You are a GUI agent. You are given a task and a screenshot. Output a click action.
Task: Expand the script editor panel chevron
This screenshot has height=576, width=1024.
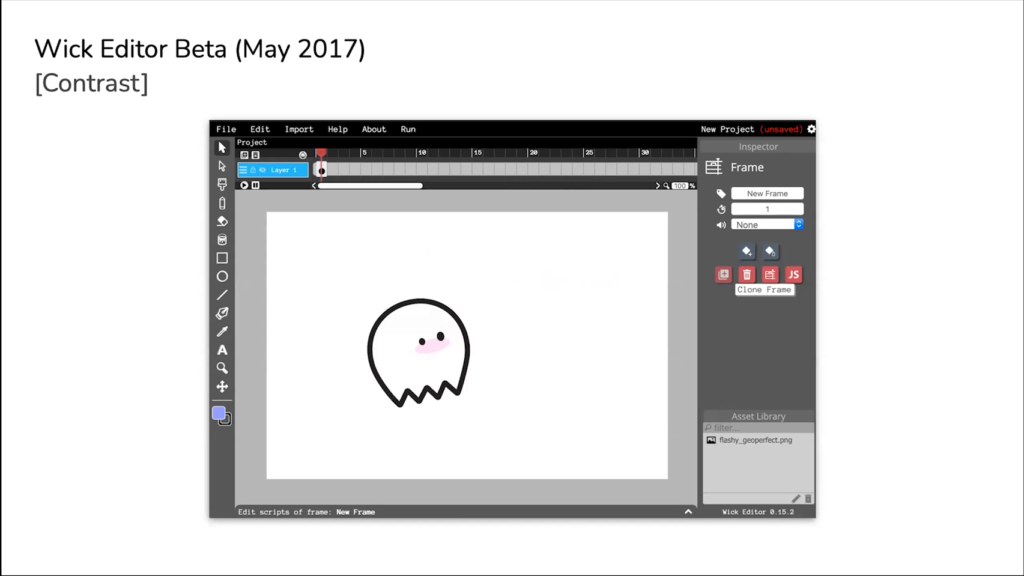[x=688, y=512]
